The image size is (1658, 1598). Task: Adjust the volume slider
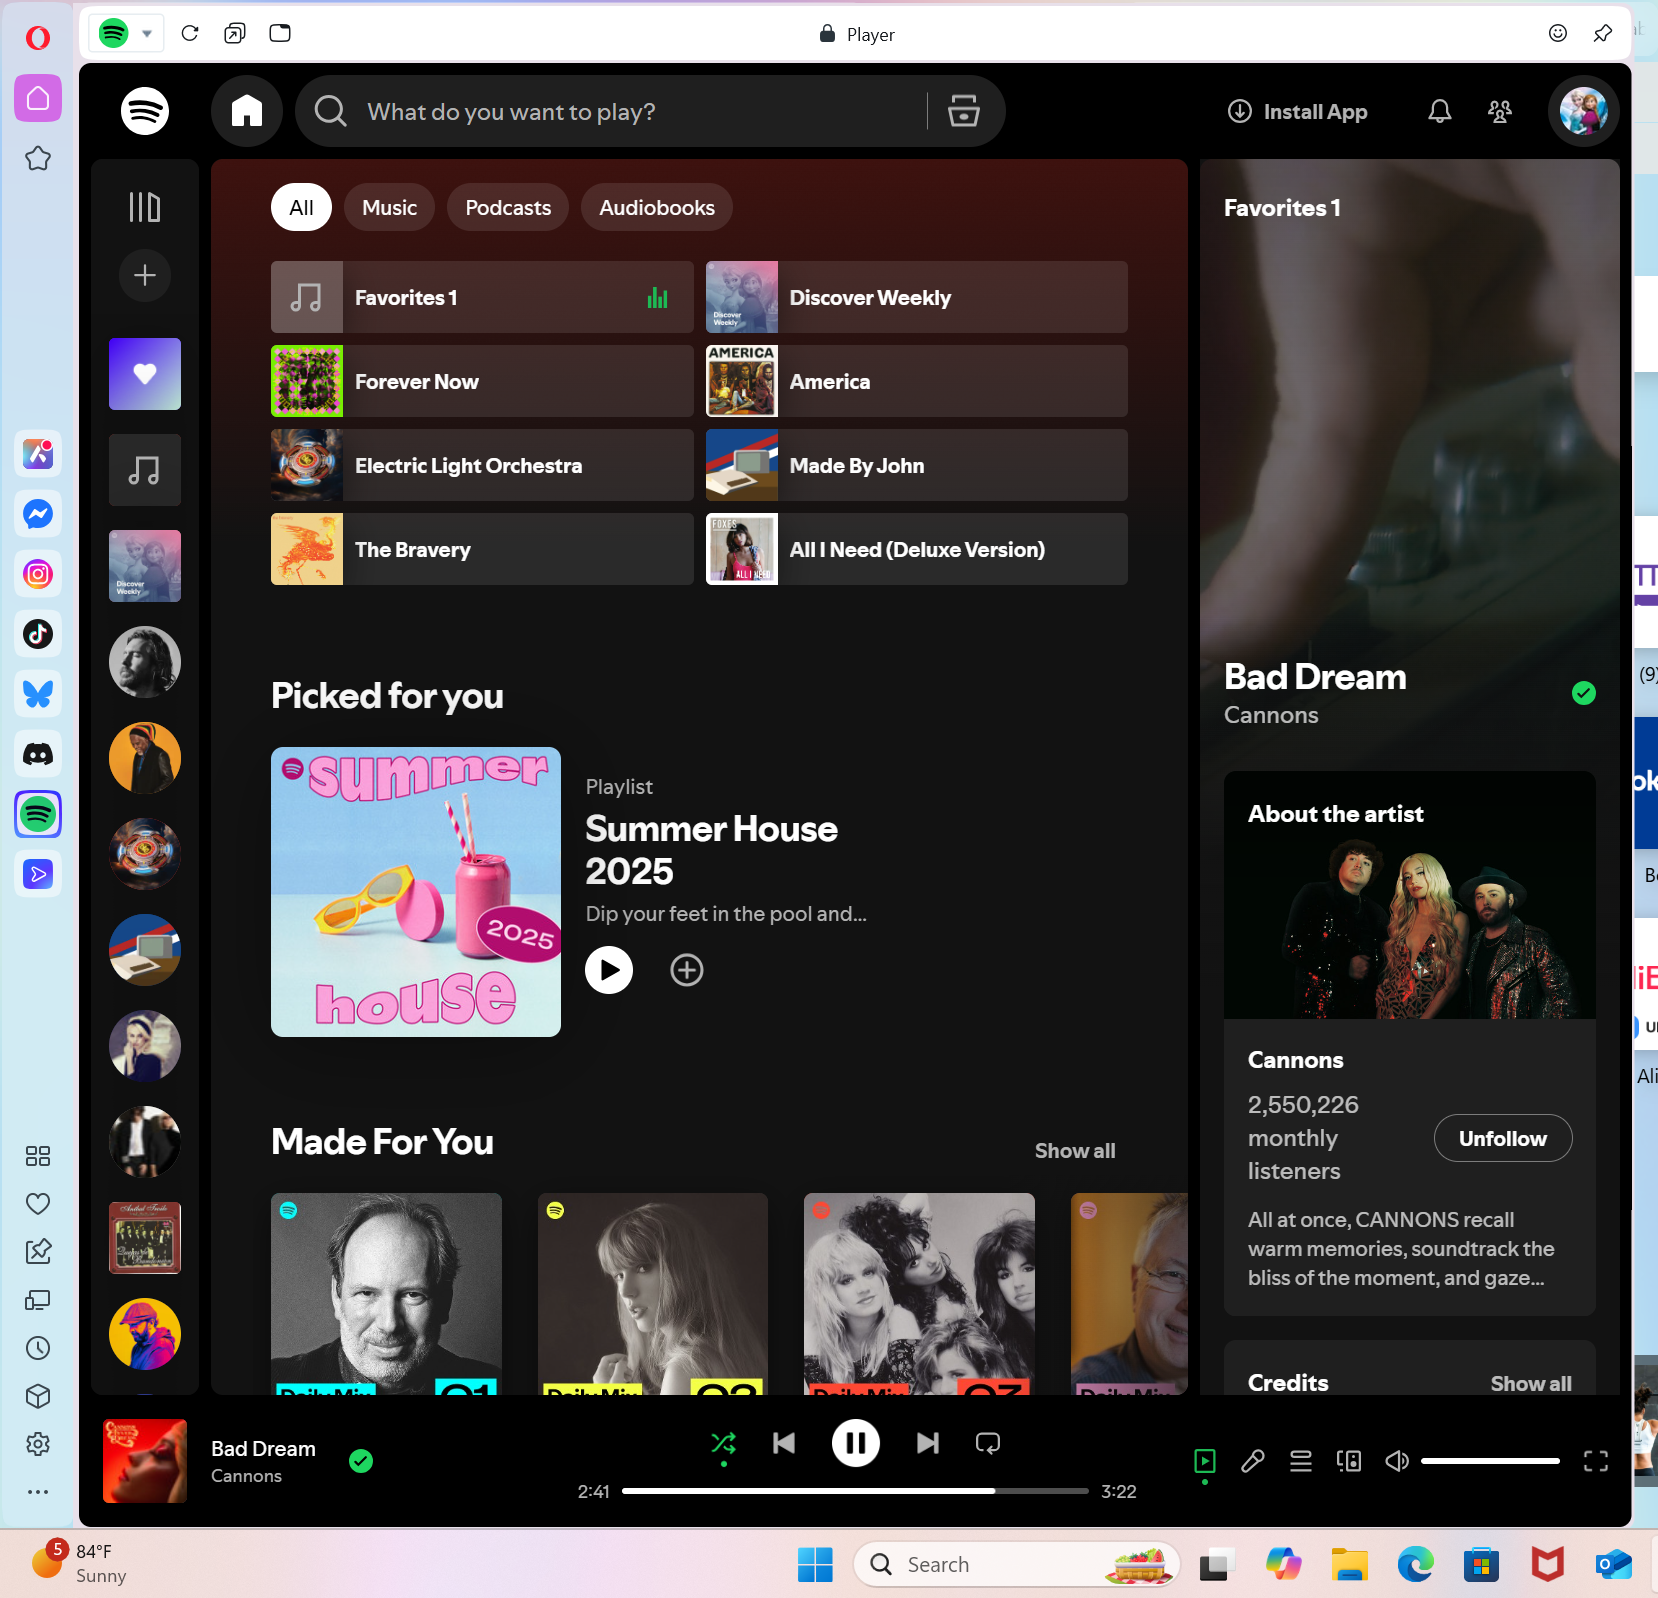(x=1490, y=1461)
